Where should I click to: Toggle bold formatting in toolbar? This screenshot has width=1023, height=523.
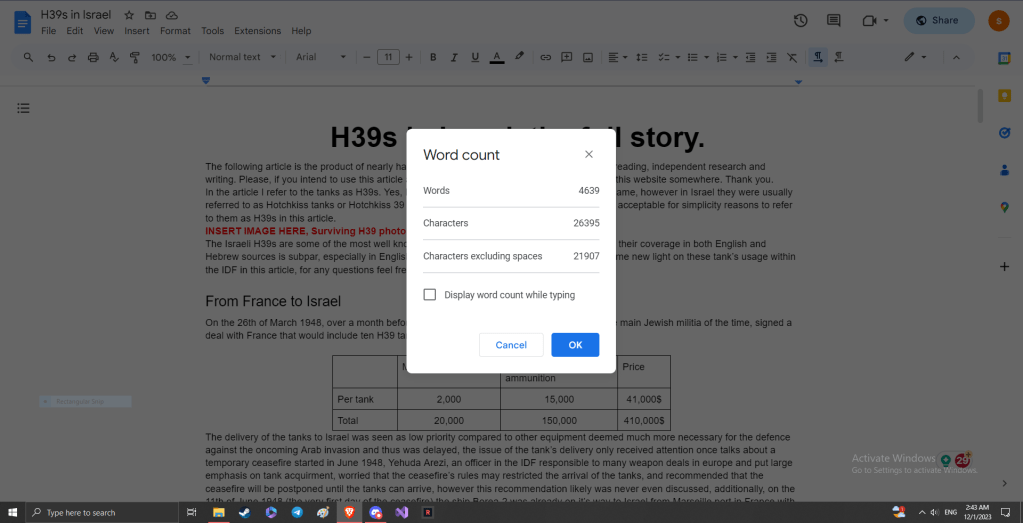[x=433, y=57]
